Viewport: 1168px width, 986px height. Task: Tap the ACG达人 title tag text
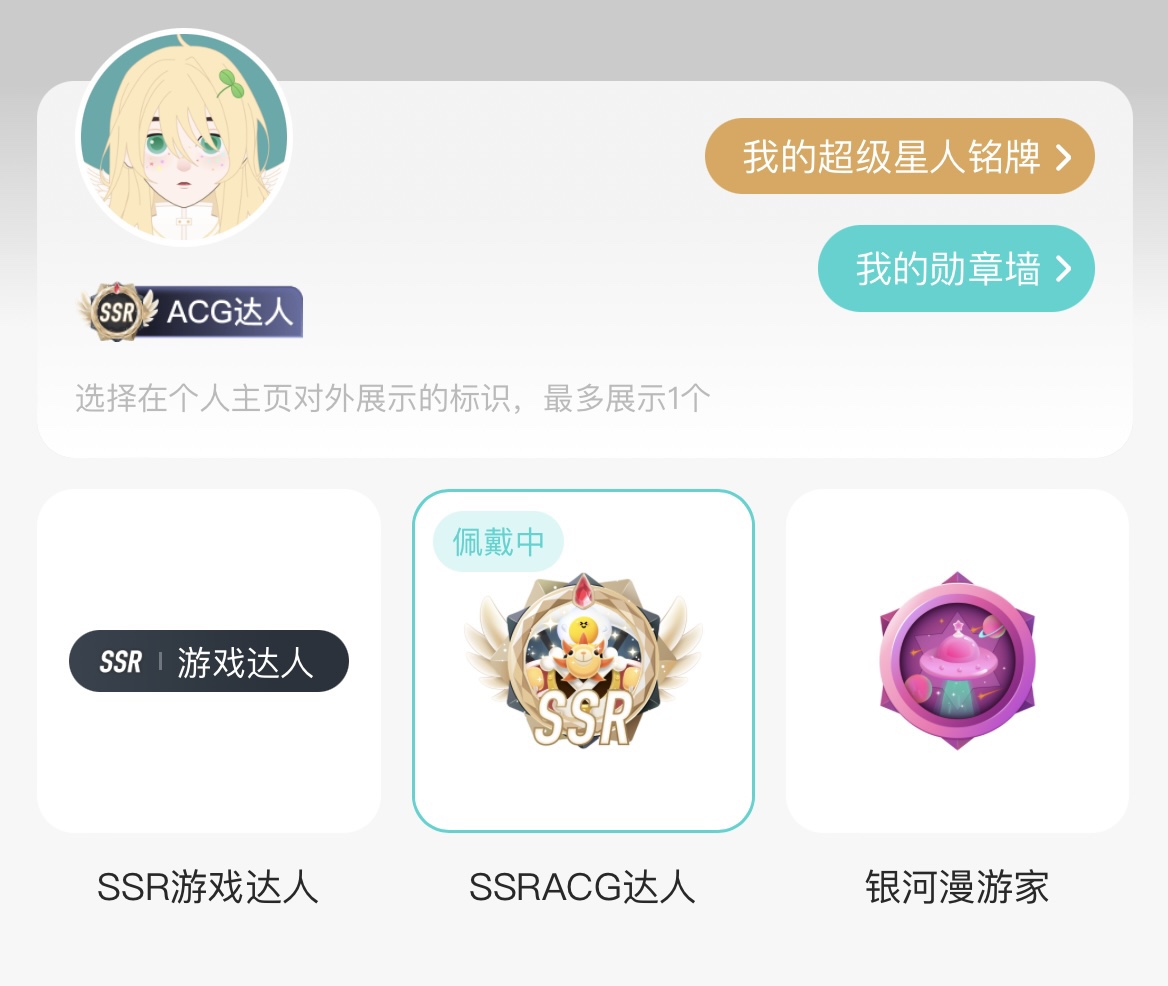[229, 312]
